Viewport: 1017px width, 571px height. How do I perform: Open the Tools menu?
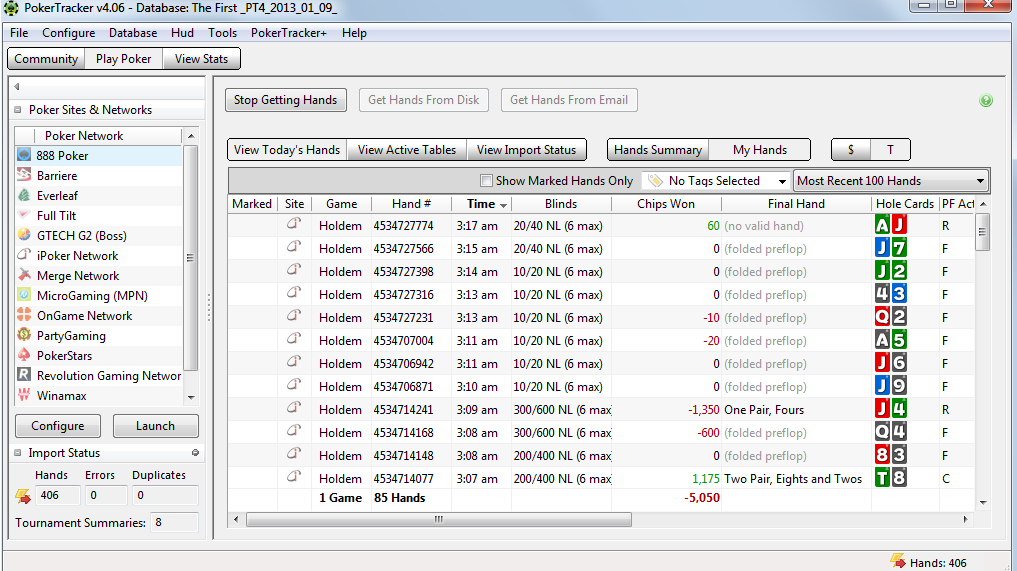222,32
